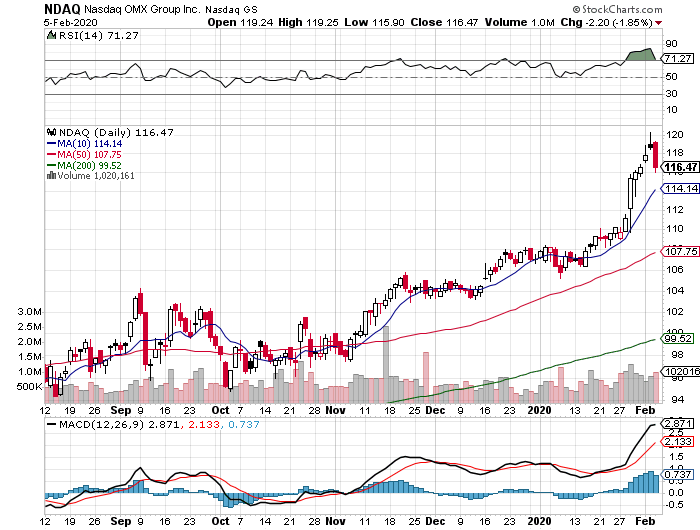Click the 1020161 volume axis tag
Image resolution: width=700 pixels, height=530 pixels.
click(680, 371)
